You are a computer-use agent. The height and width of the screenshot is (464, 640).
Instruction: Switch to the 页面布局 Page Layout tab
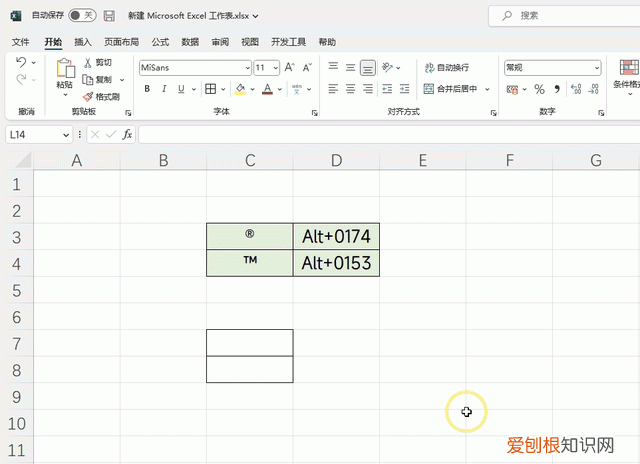pyautogui.click(x=121, y=42)
